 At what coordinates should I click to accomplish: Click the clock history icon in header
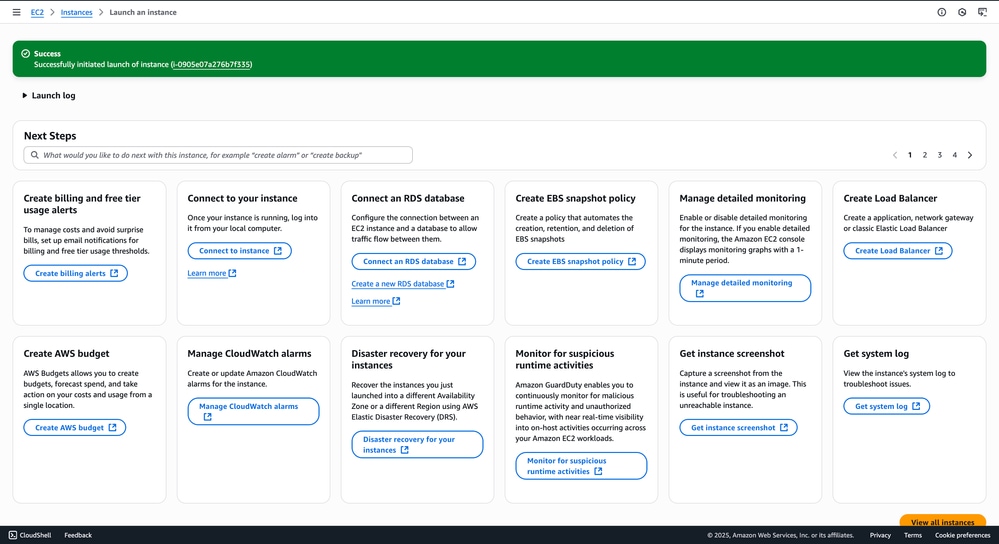pos(962,12)
